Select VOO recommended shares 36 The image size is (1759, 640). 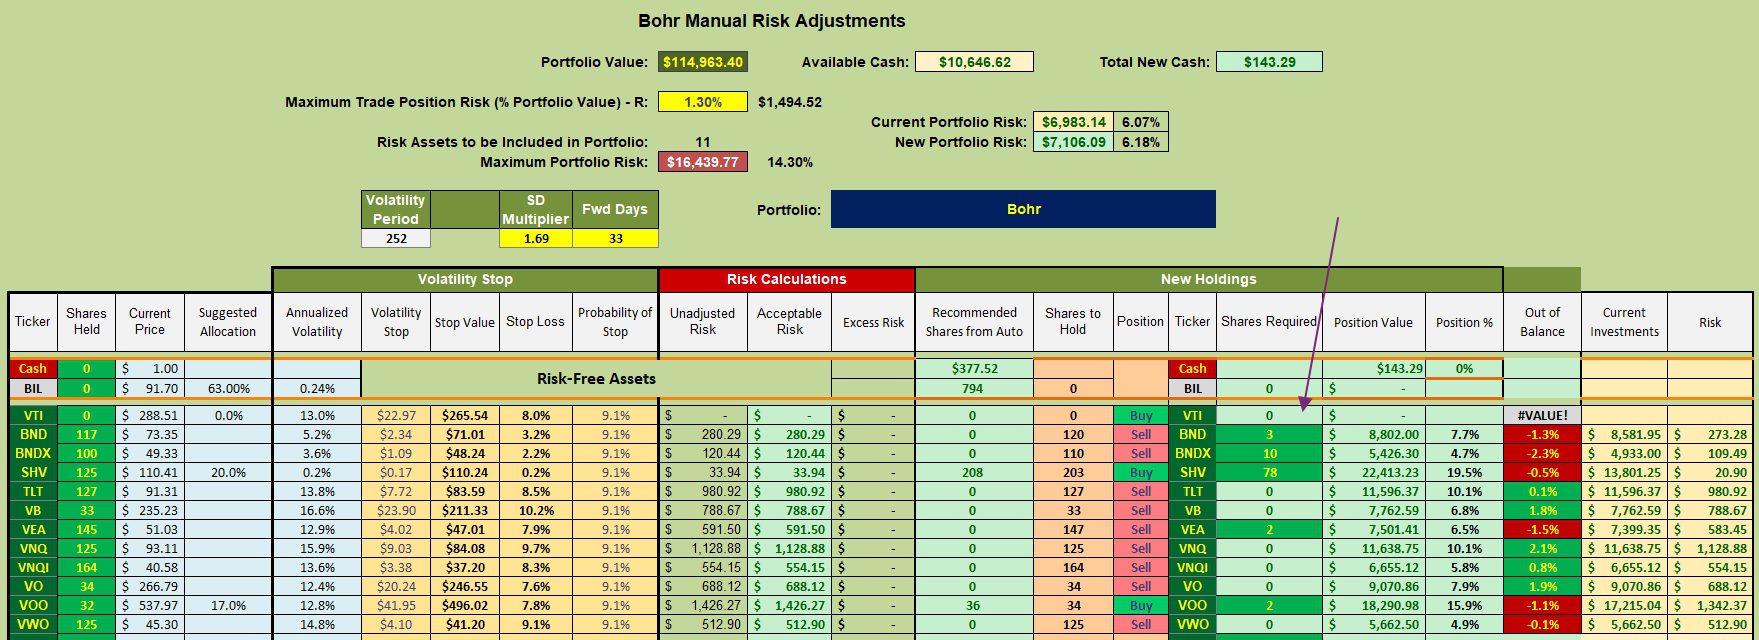tap(974, 606)
